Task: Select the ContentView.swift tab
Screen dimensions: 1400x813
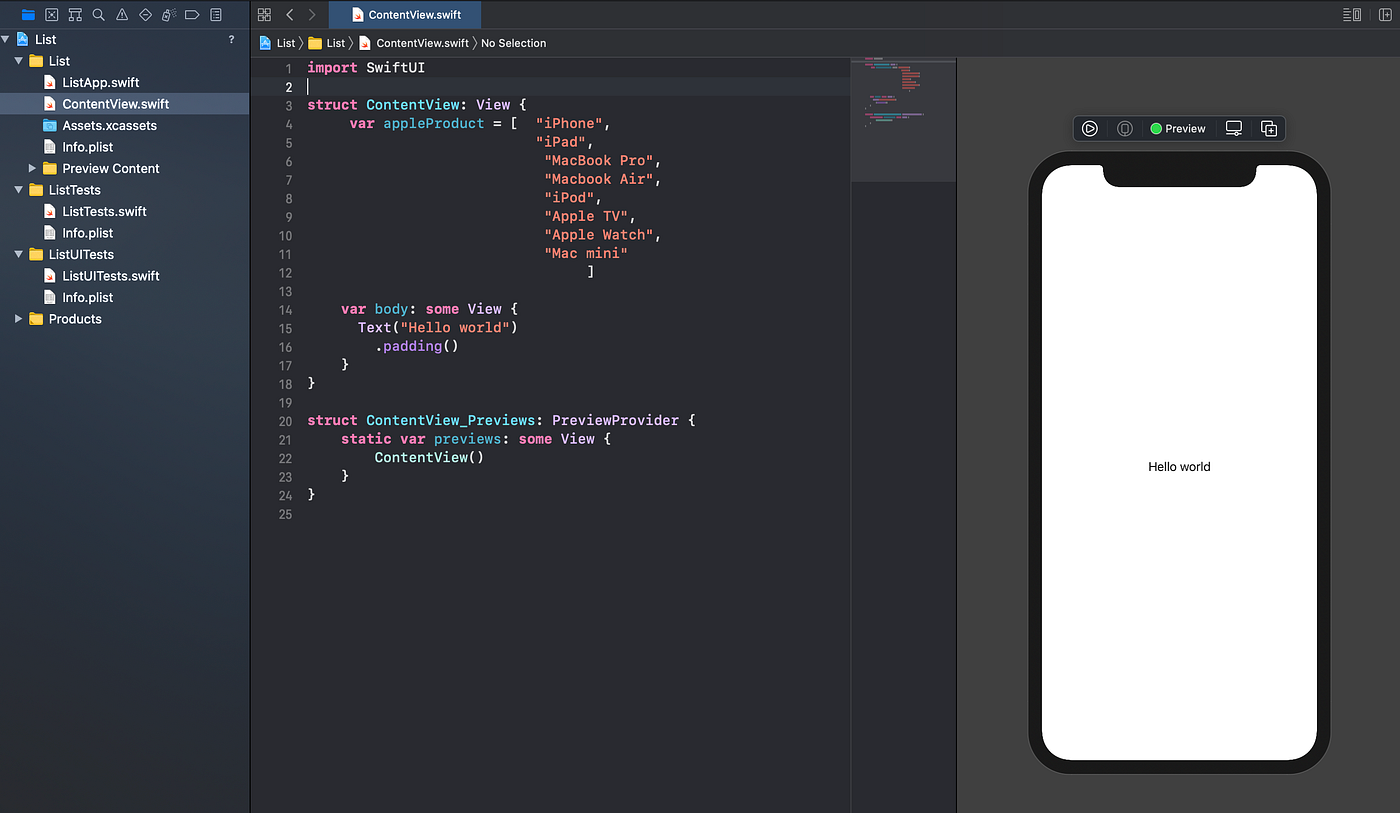Action: 405,15
